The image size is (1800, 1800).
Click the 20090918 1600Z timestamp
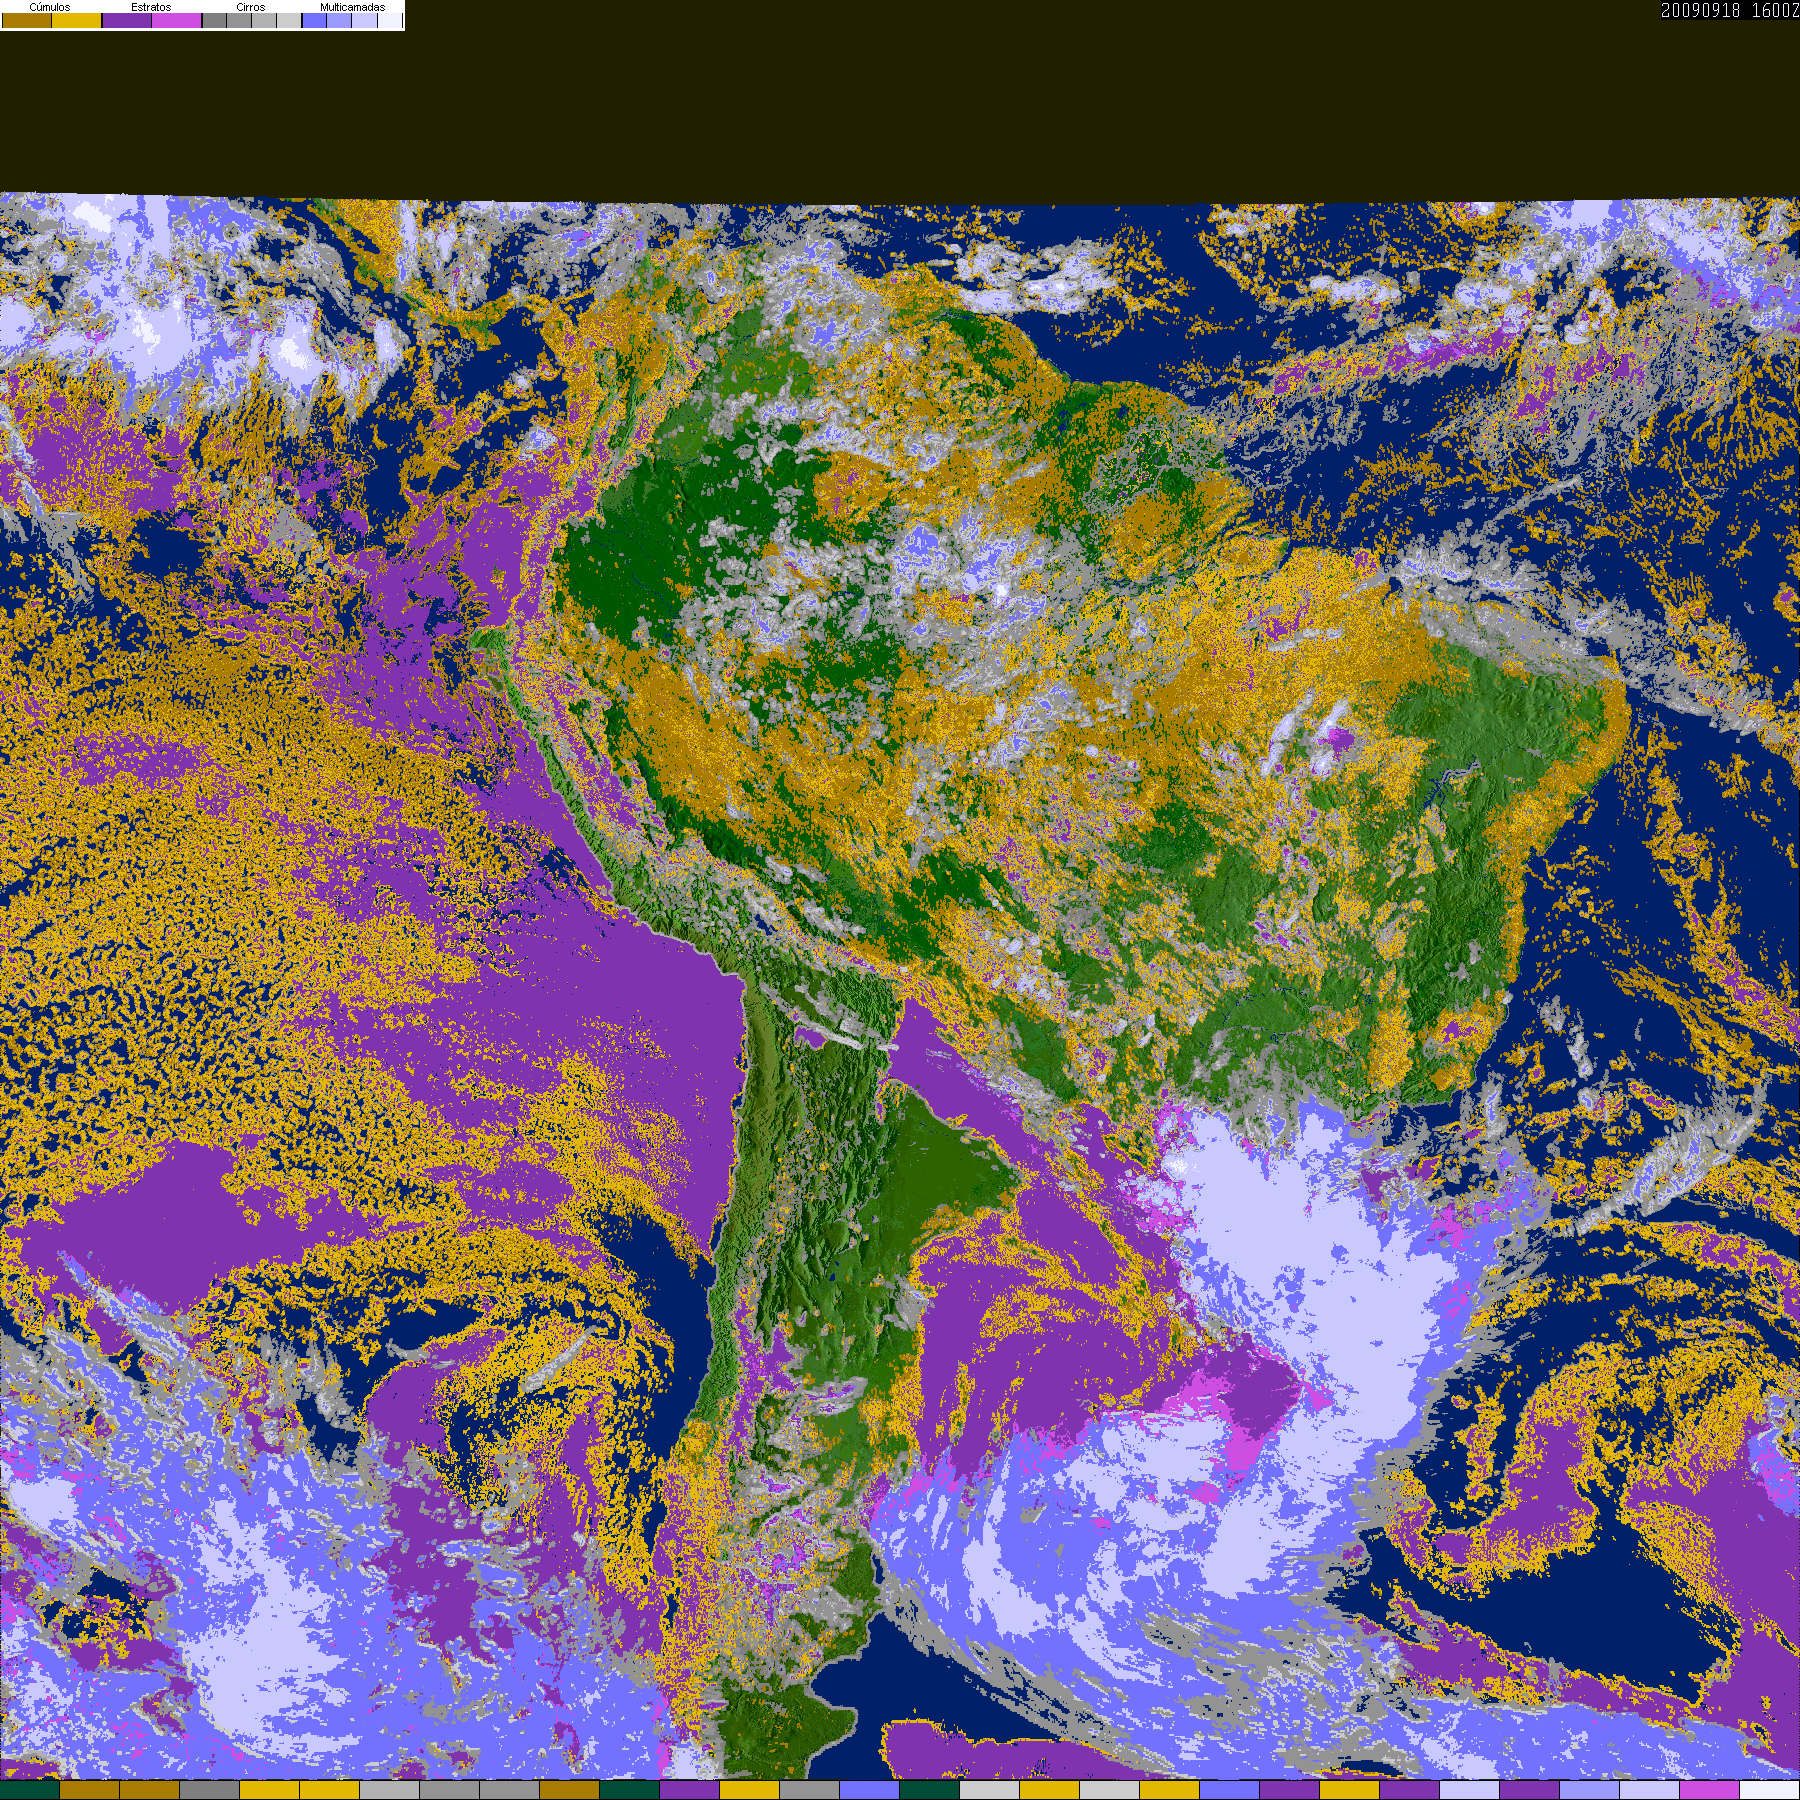tap(1730, 10)
